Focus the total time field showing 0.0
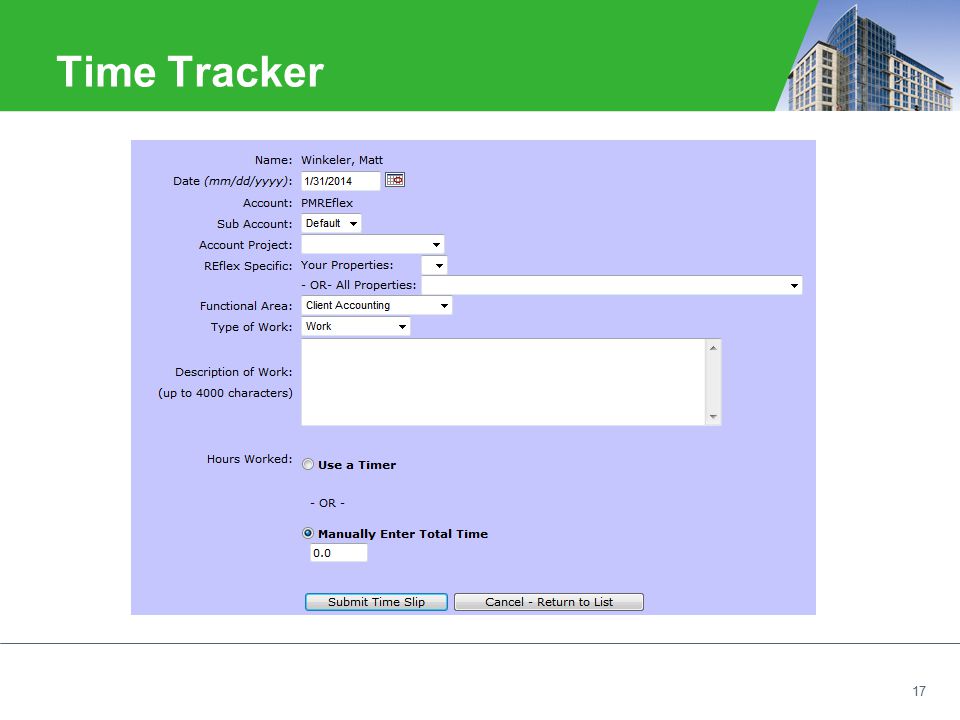 tap(339, 553)
